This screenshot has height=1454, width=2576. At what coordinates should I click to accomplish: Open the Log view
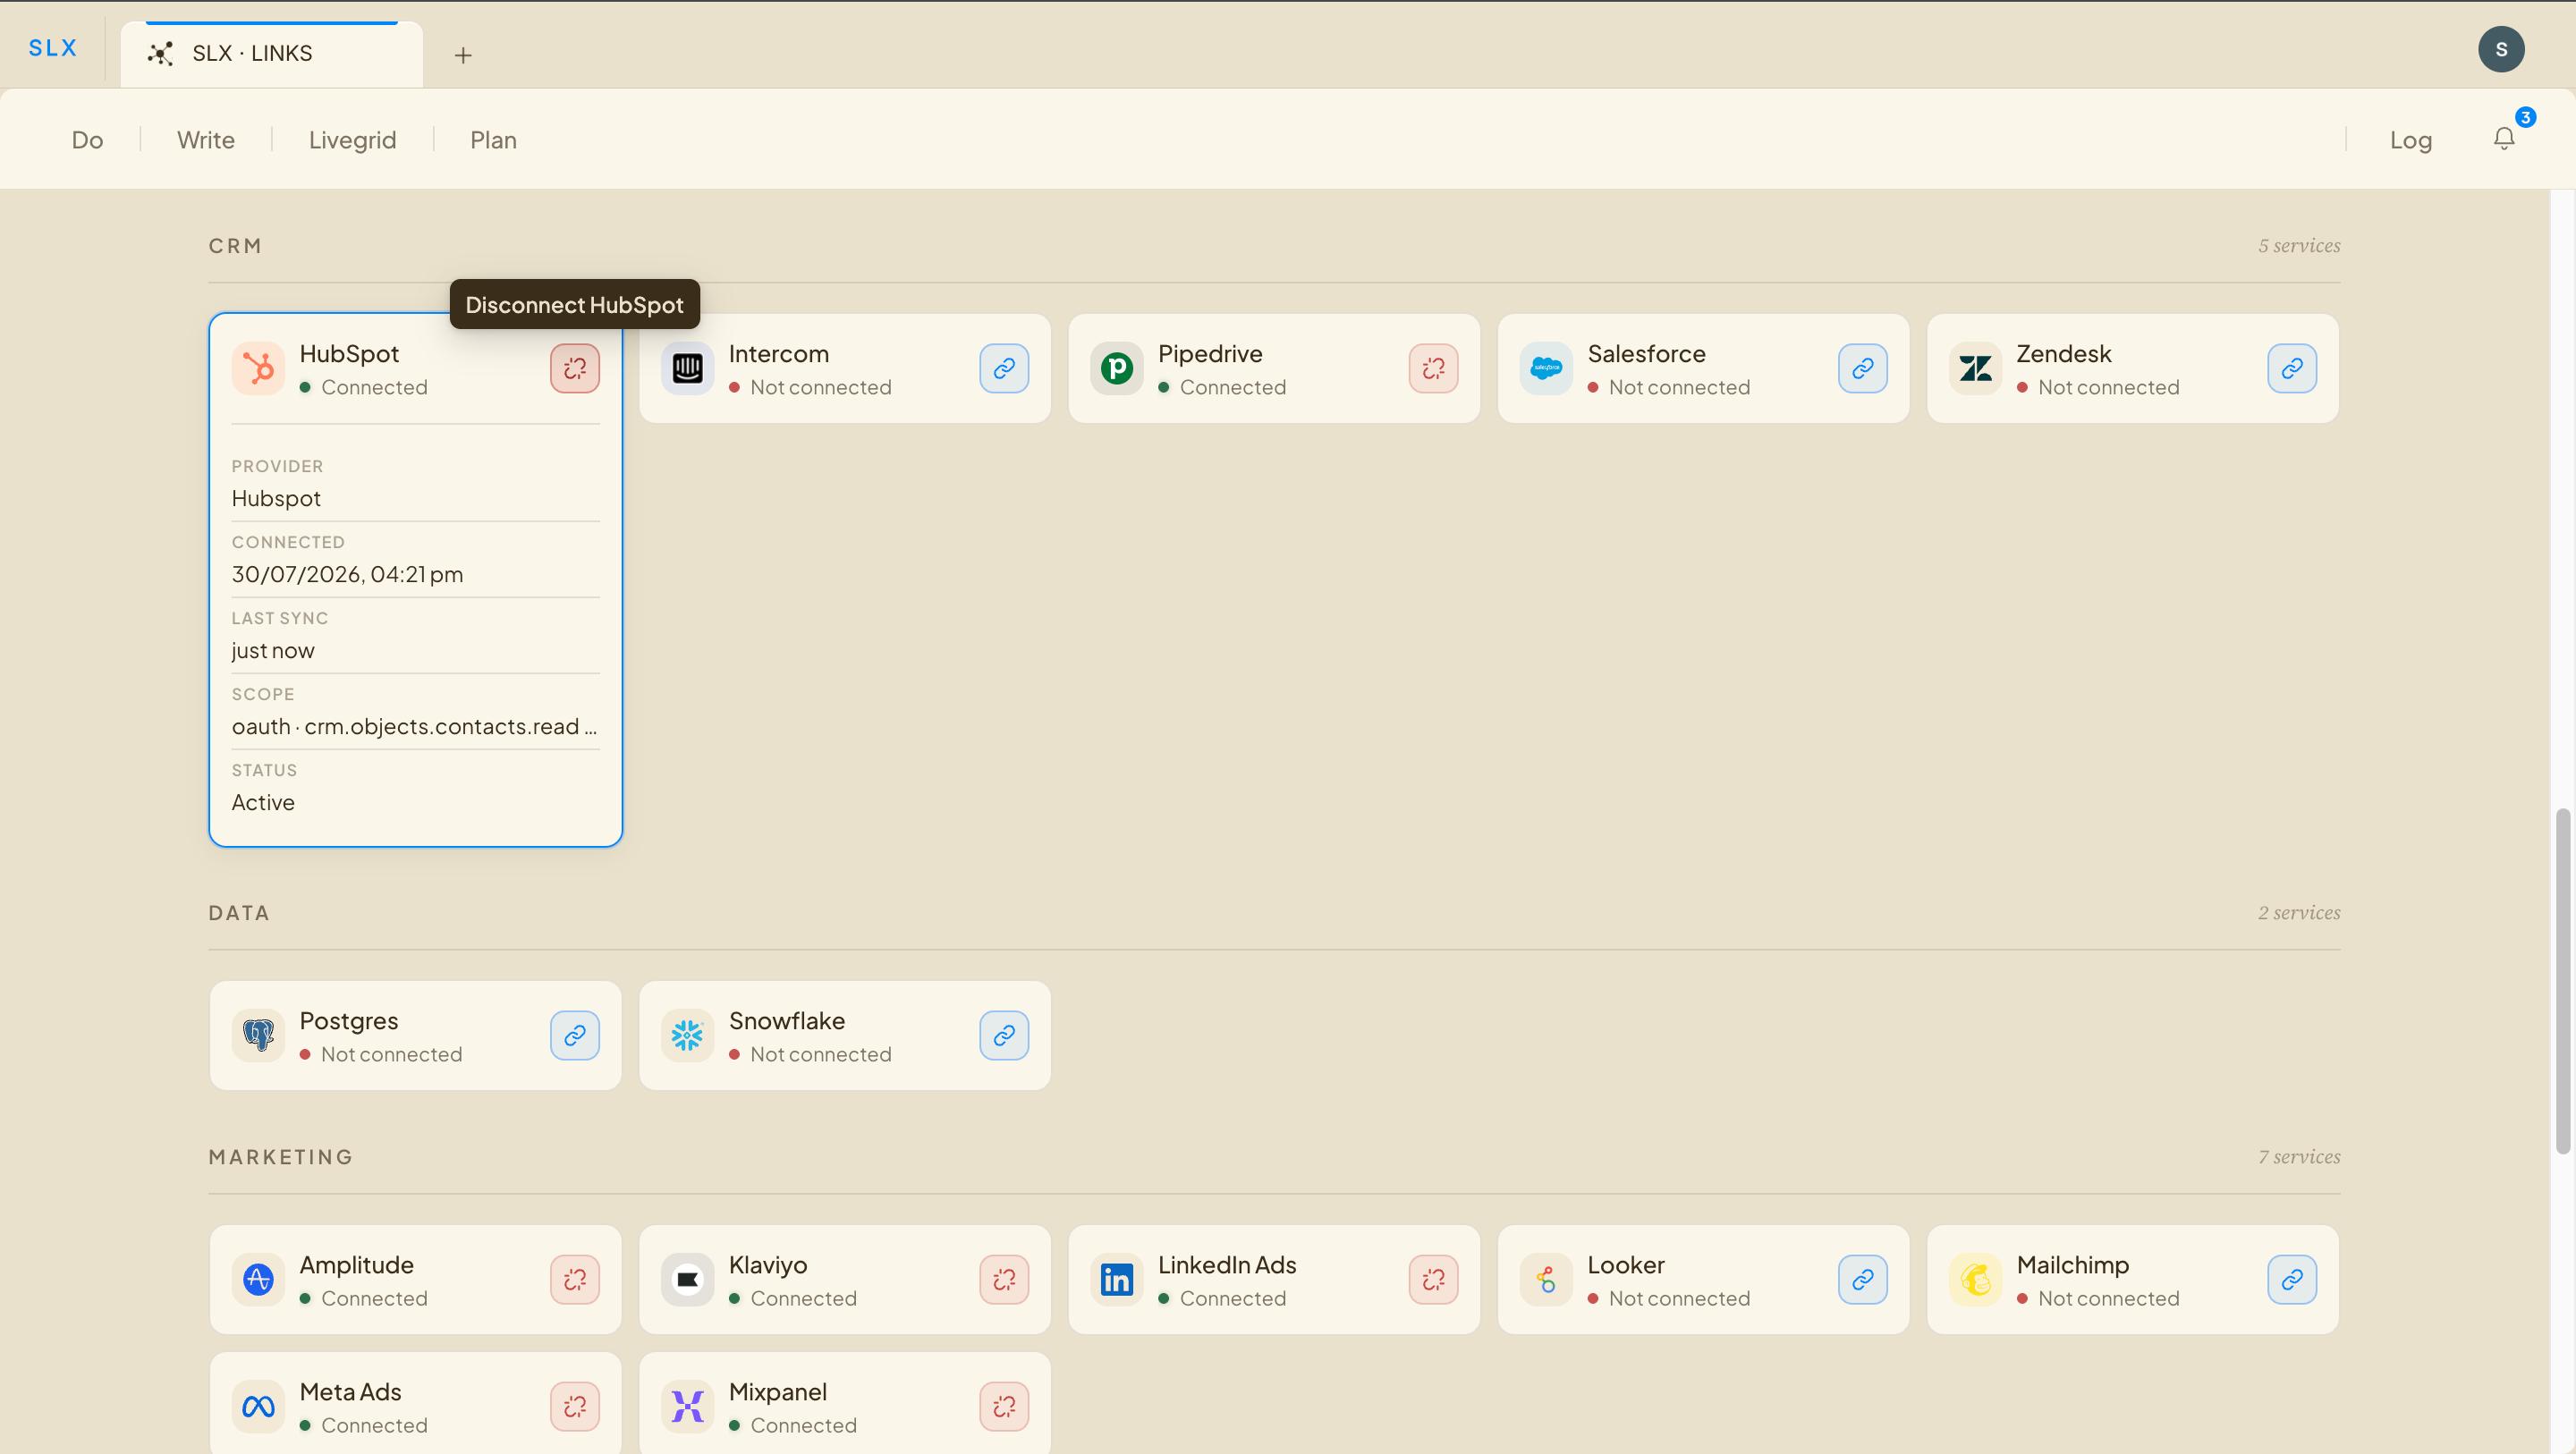[2411, 139]
